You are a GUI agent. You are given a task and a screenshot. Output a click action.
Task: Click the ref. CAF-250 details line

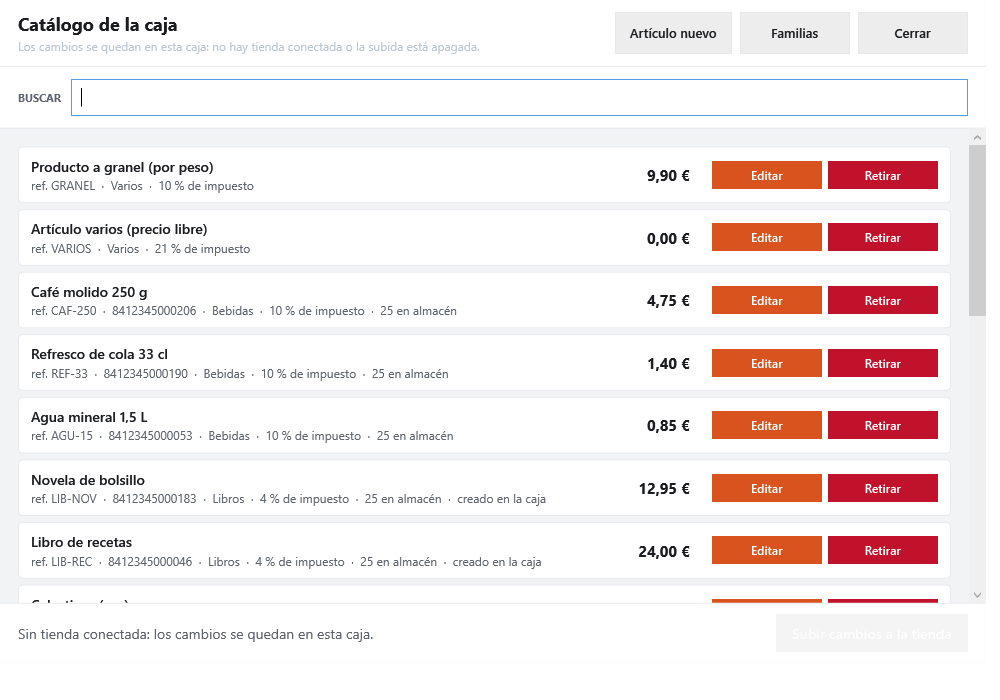[x=244, y=311]
